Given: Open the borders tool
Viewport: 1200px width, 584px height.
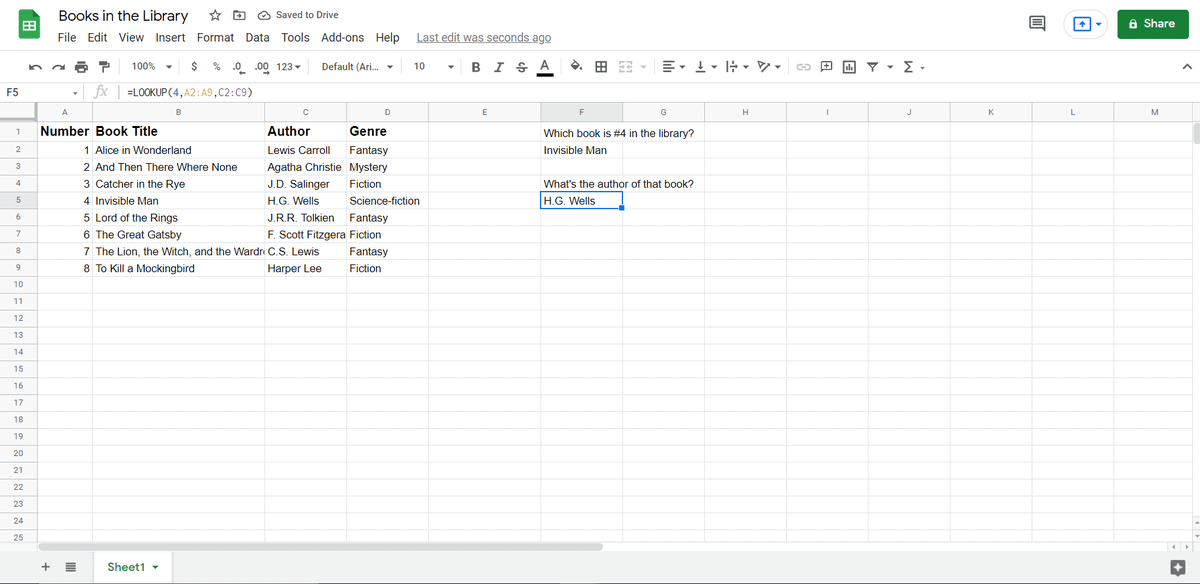Looking at the screenshot, I should tap(601, 67).
